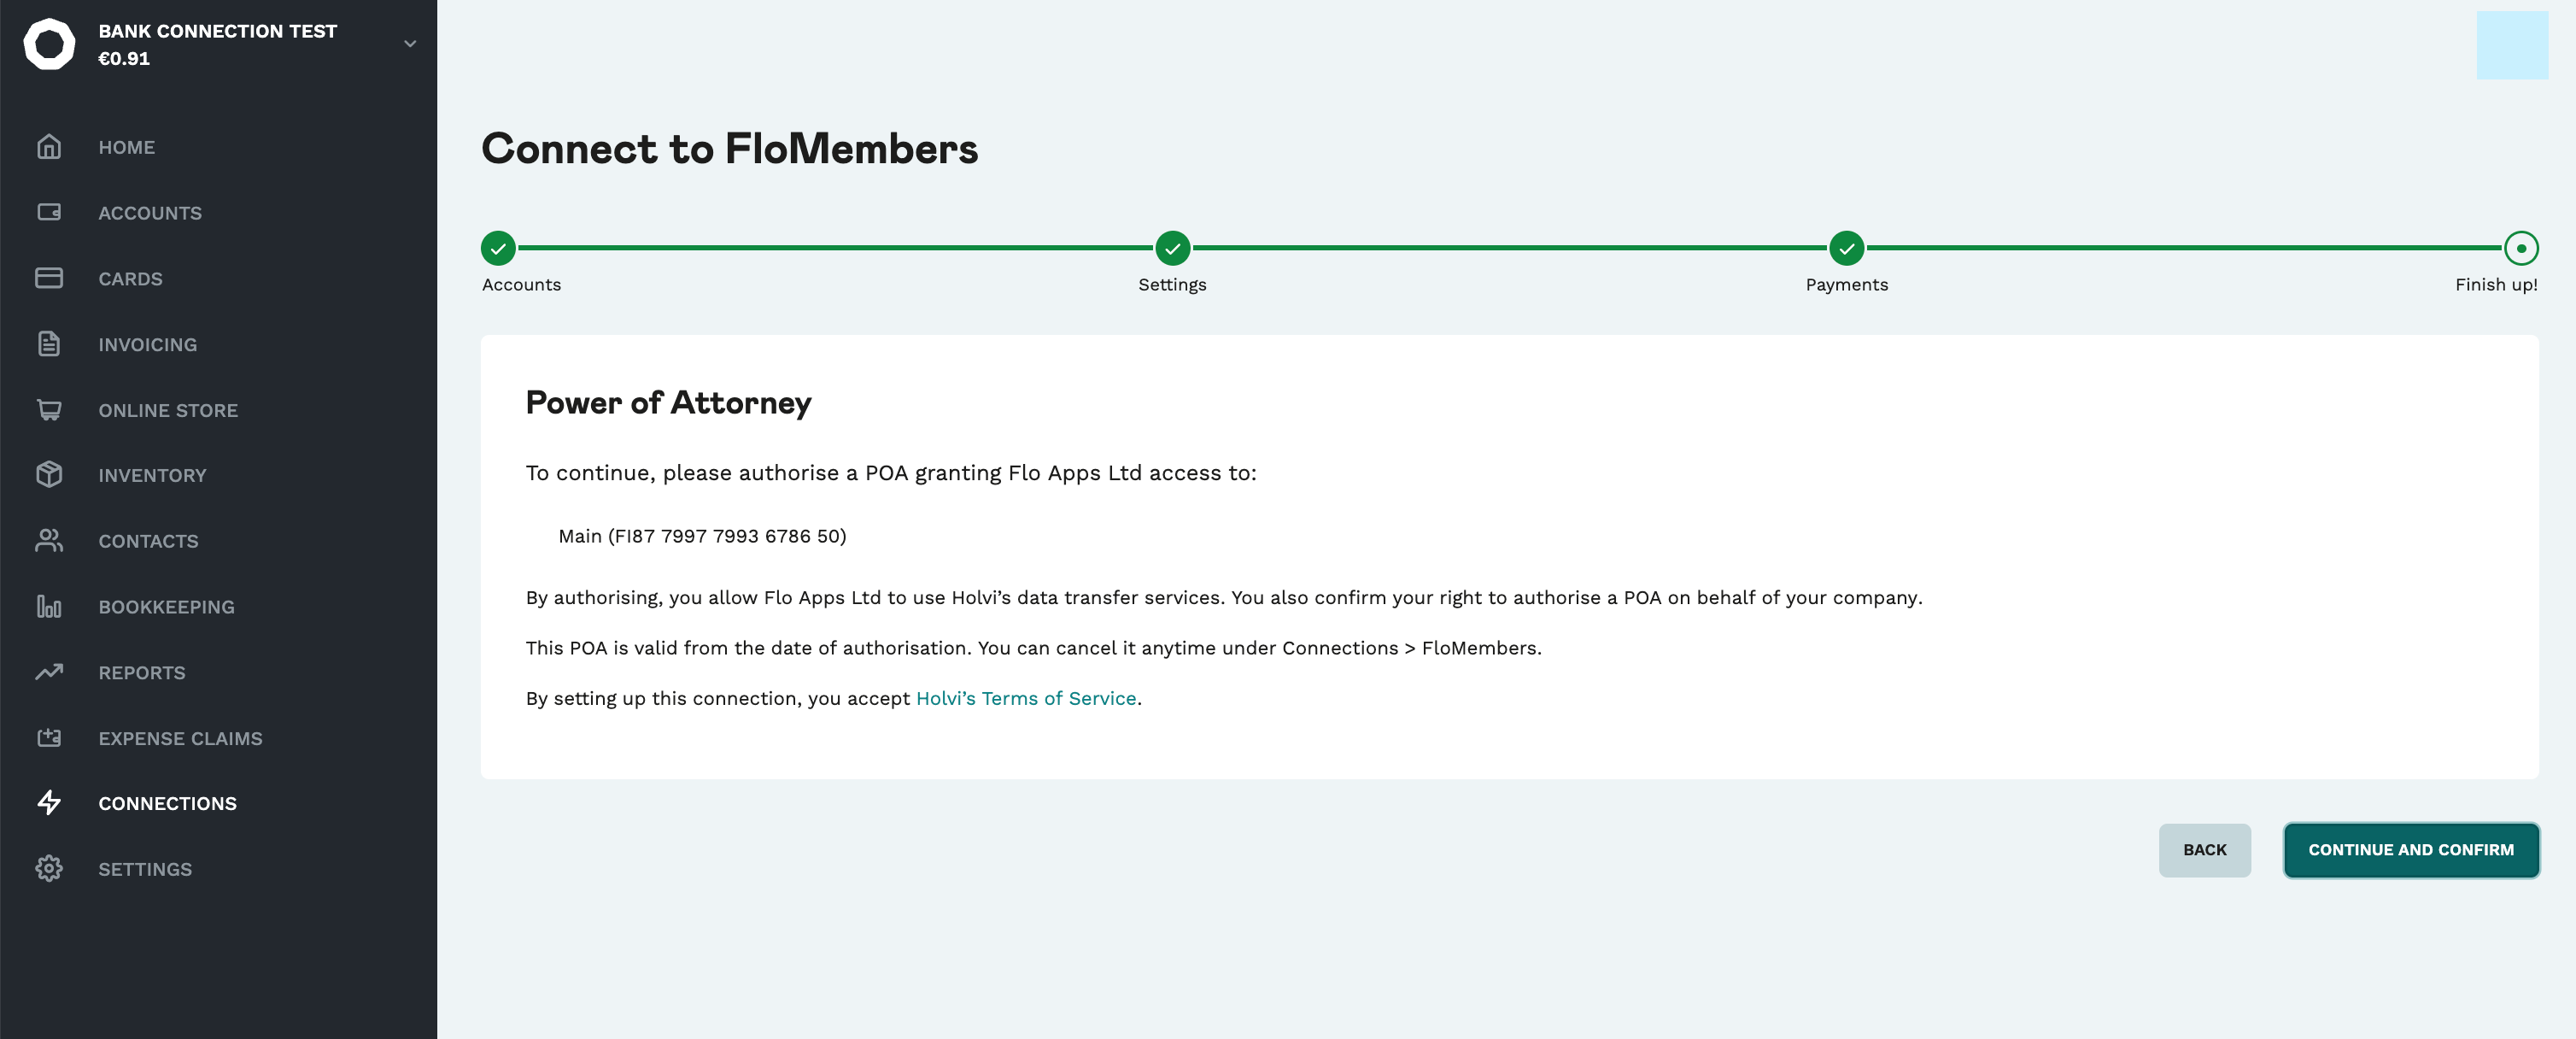This screenshot has height=1039, width=2576.
Task: Open the Reports trend arrow icon
Action: 49,672
